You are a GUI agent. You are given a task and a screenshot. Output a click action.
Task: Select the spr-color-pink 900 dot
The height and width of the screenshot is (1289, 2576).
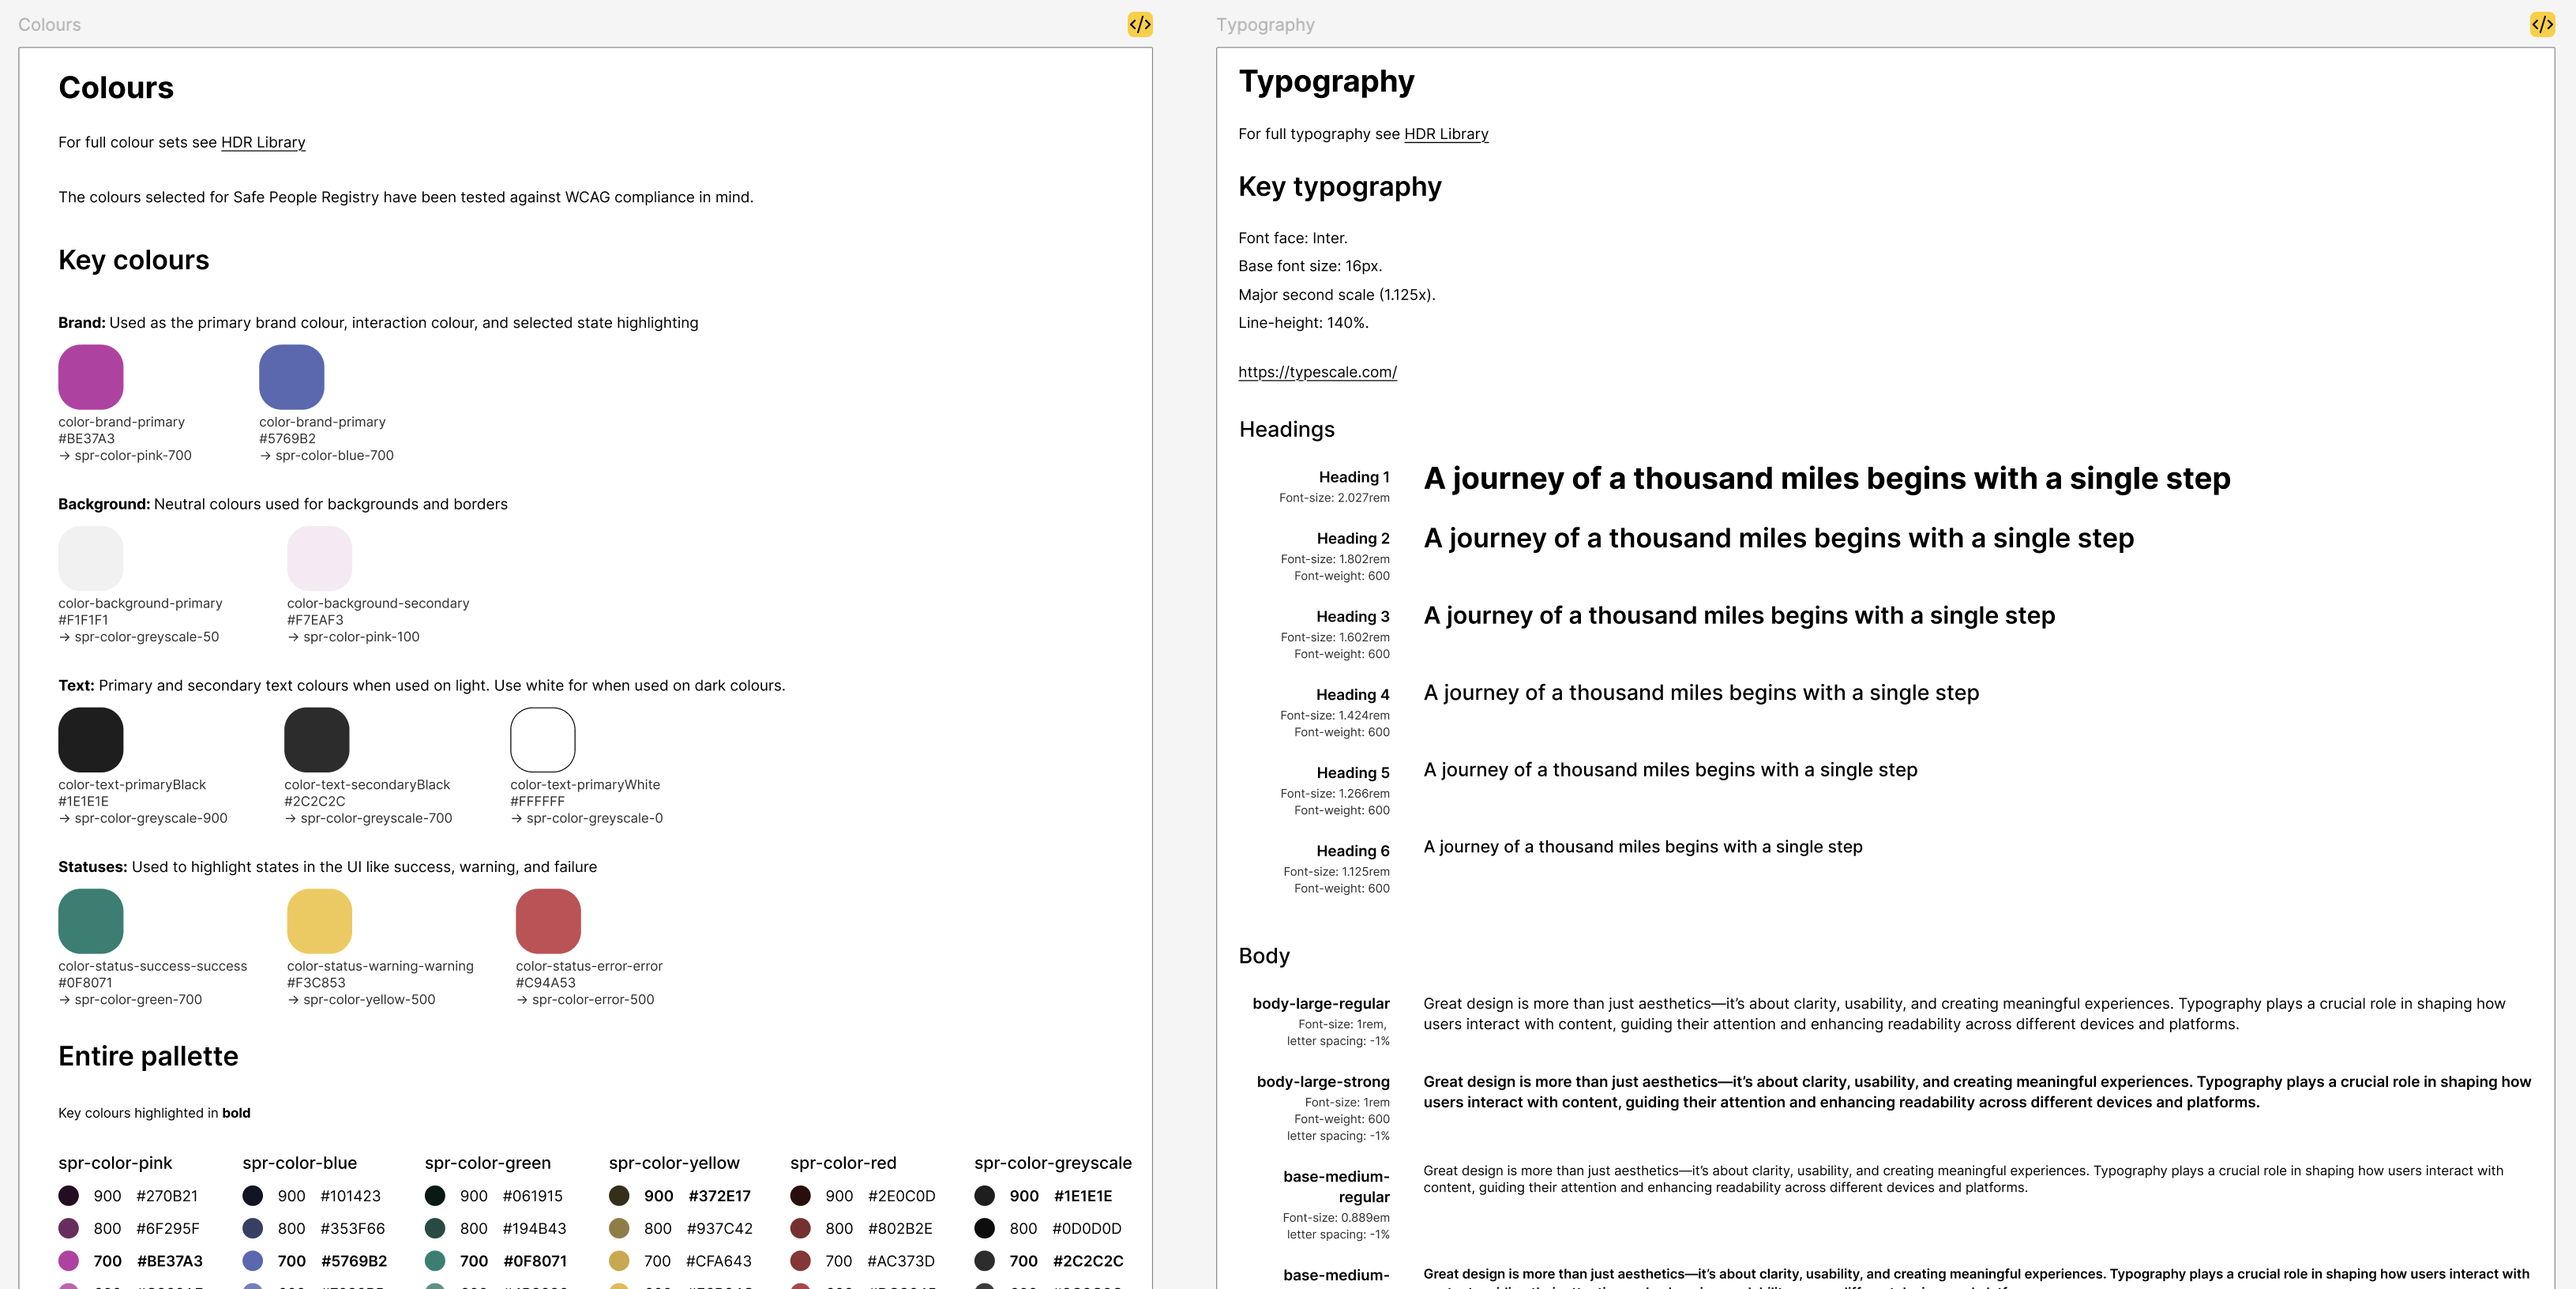(x=68, y=1196)
